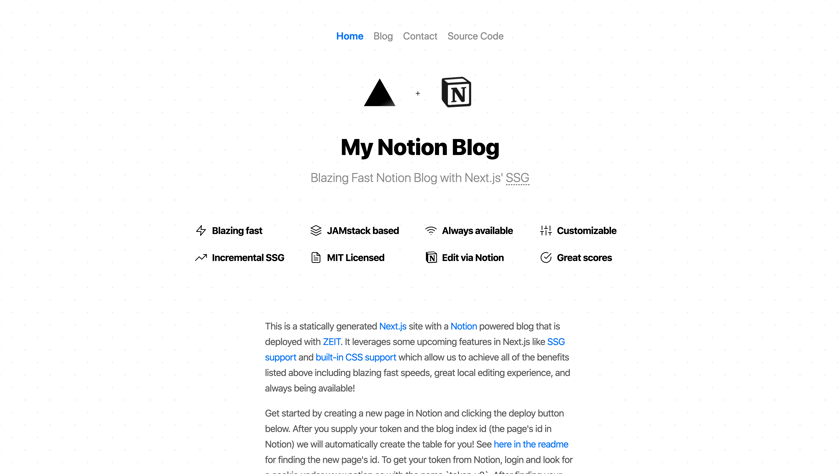Open the built-in CSS support link

click(x=356, y=357)
